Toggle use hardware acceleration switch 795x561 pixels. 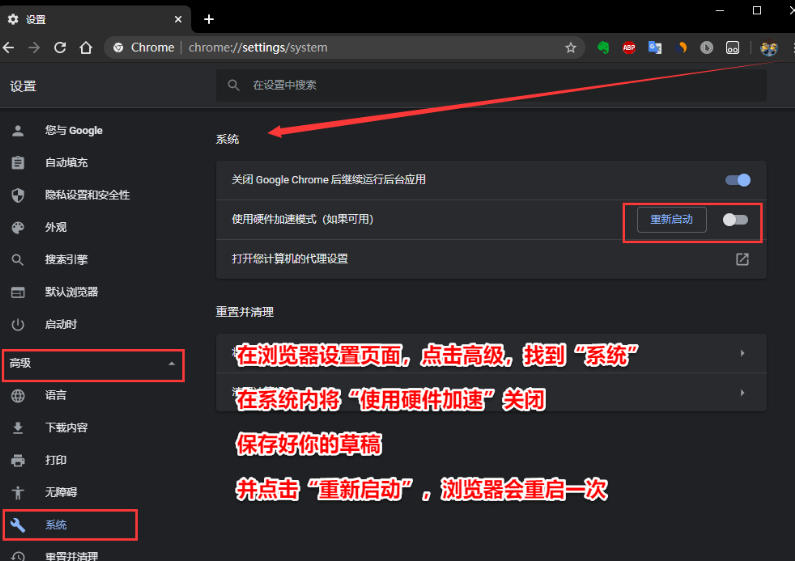pyautogui.click(x=735, y=219)
